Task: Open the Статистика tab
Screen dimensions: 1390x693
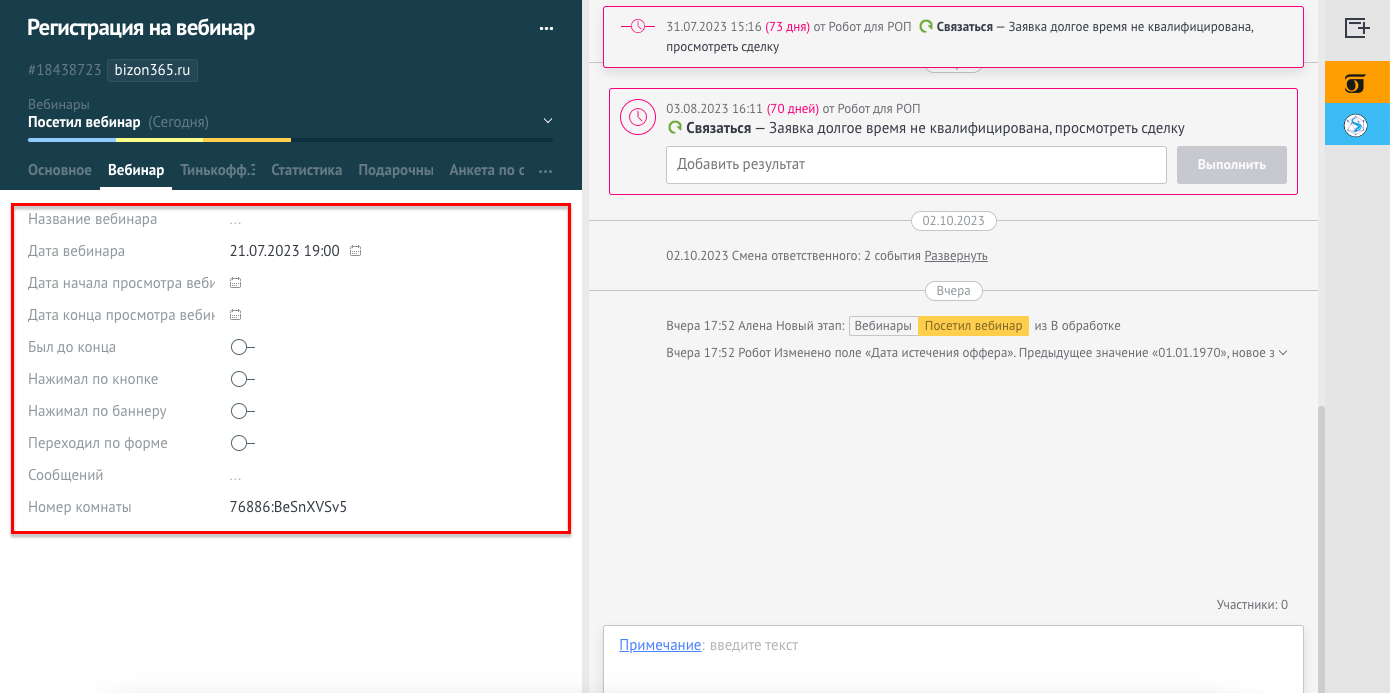Action: coord(307,170)
